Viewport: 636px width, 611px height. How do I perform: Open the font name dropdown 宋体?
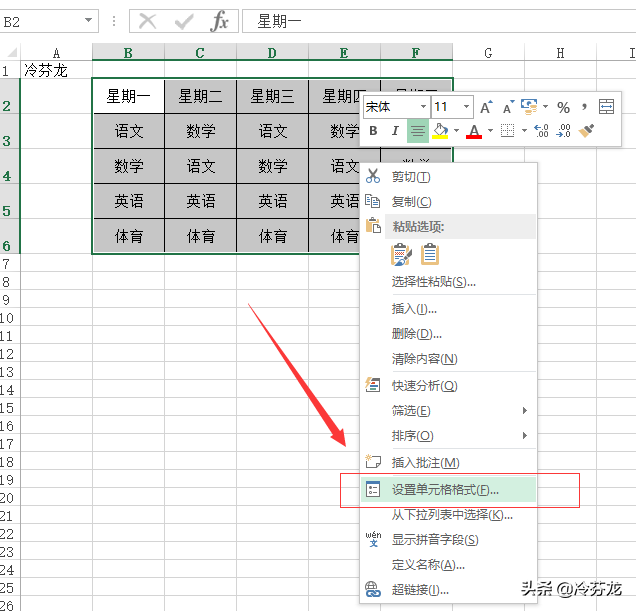coord(423,107)
